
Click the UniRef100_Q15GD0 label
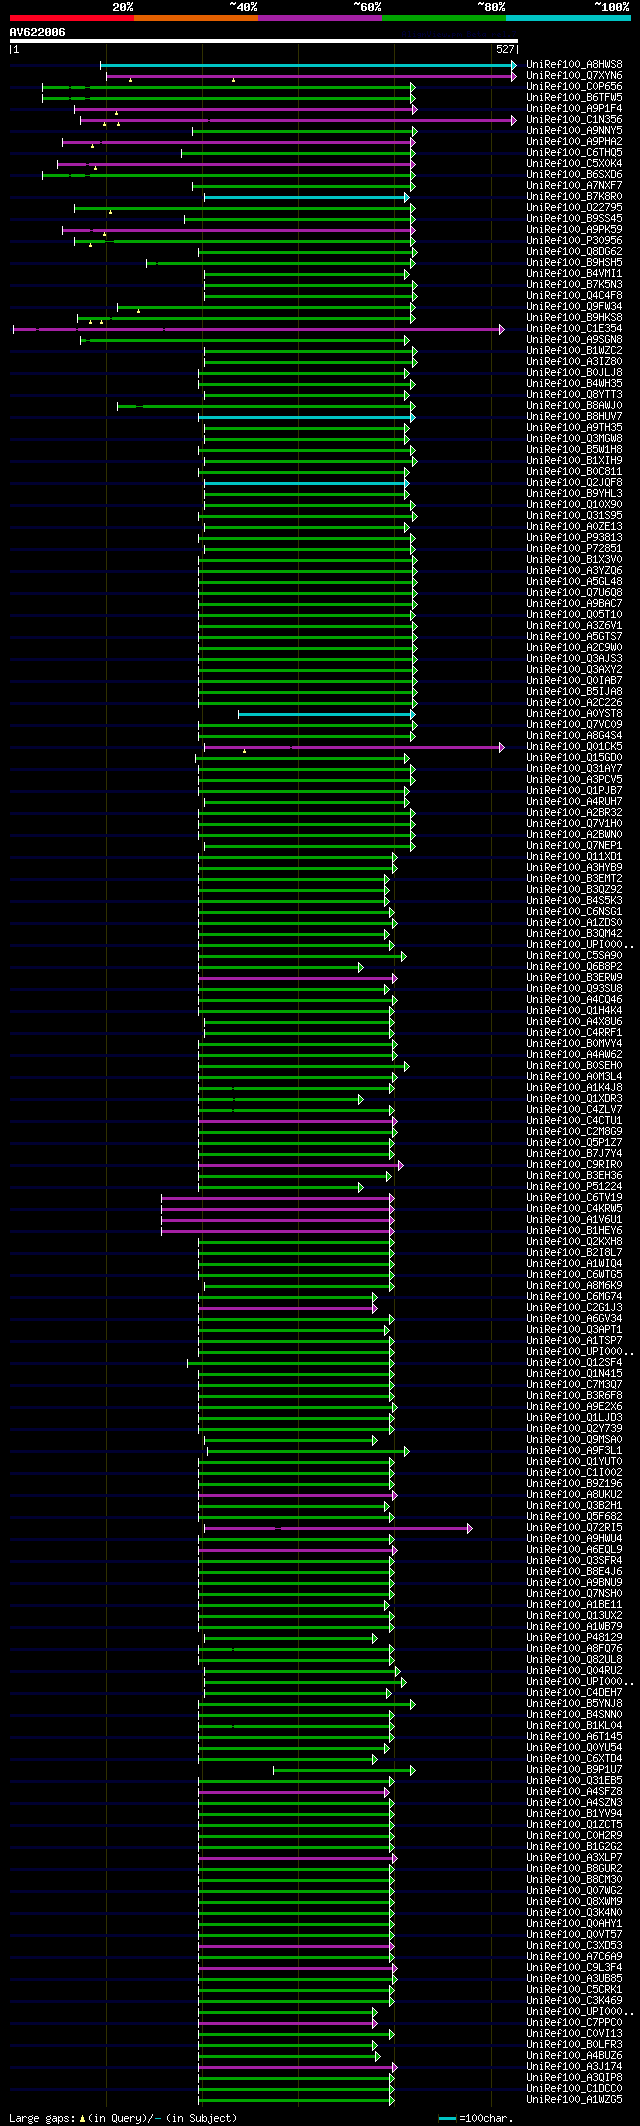click(x=574, y=758)
